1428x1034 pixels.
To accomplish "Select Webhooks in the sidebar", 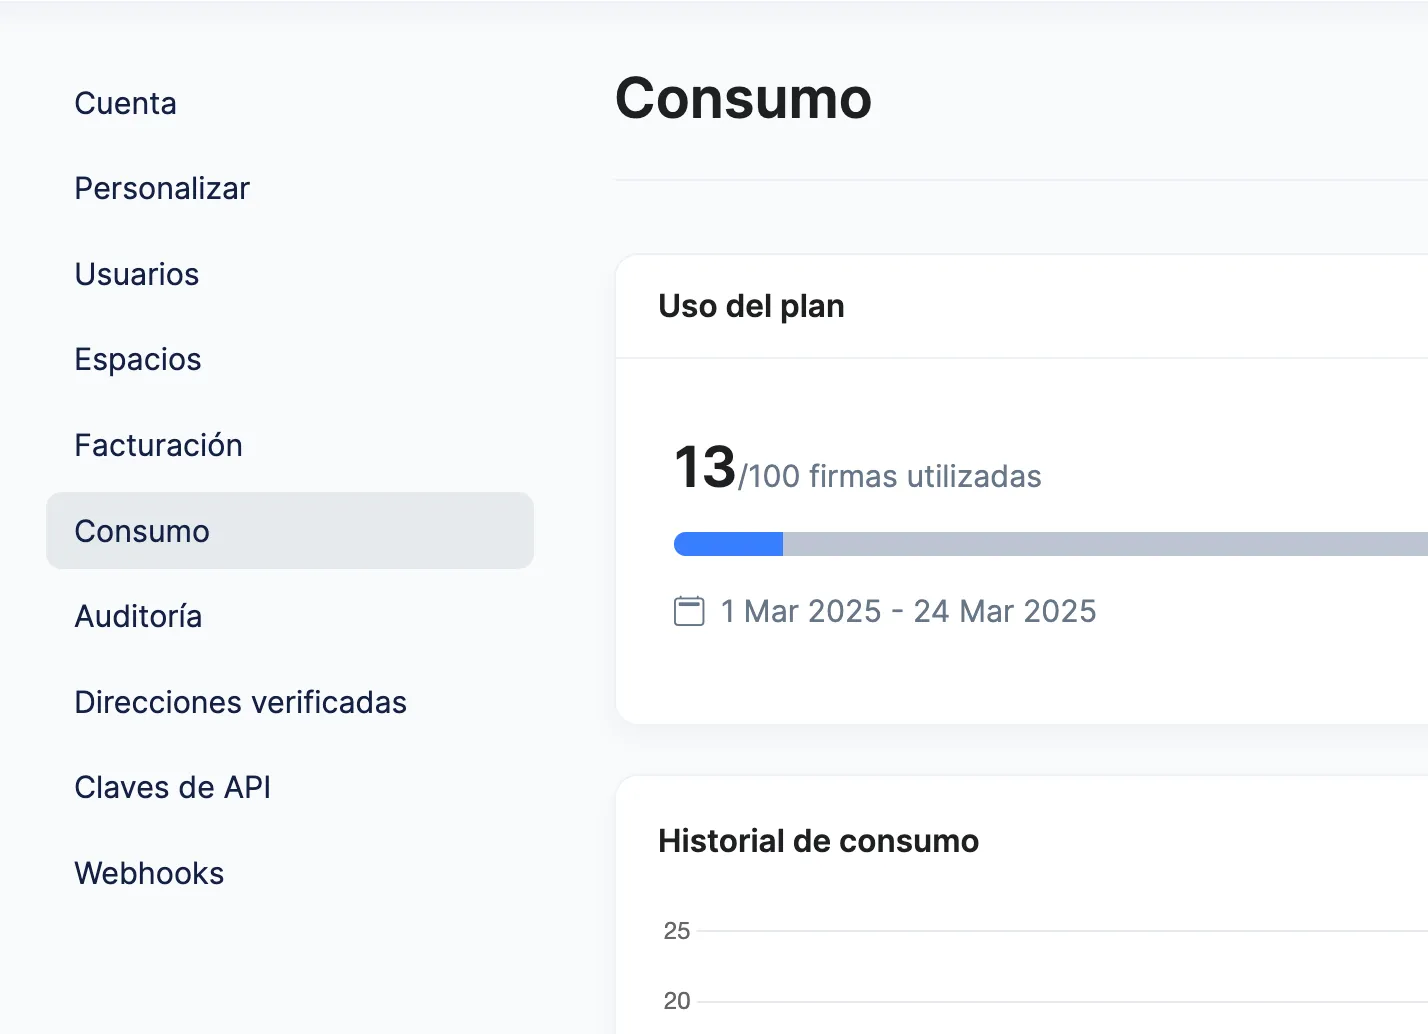I will point(150,874).
